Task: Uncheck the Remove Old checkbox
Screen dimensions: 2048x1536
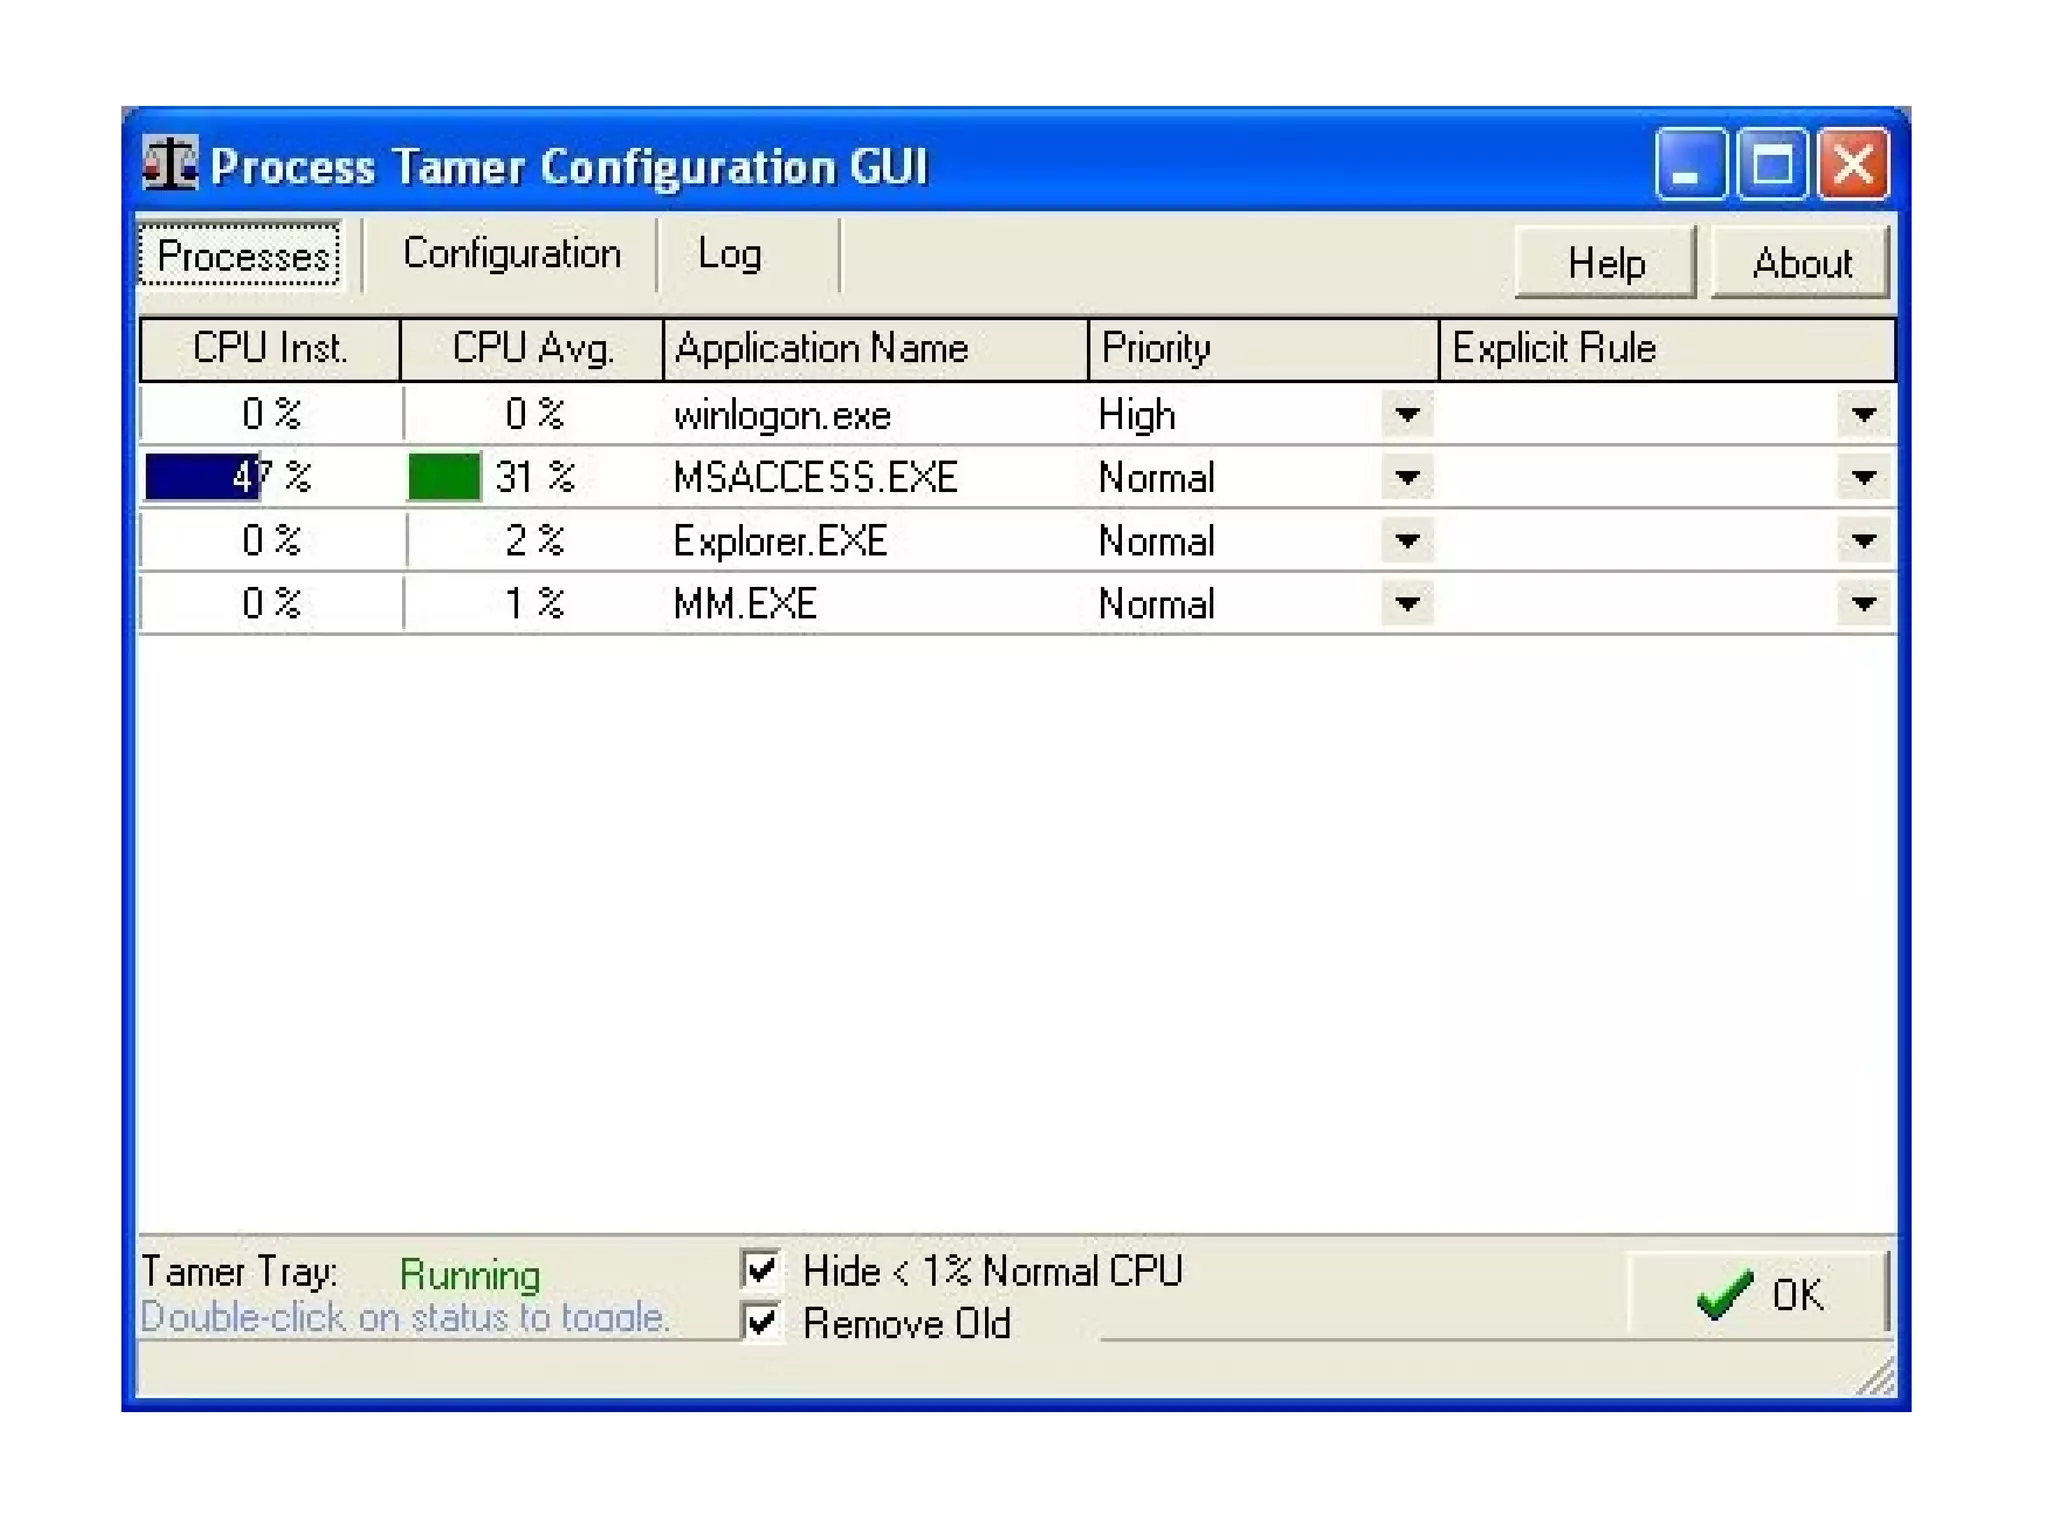Action: [762, 1322]
